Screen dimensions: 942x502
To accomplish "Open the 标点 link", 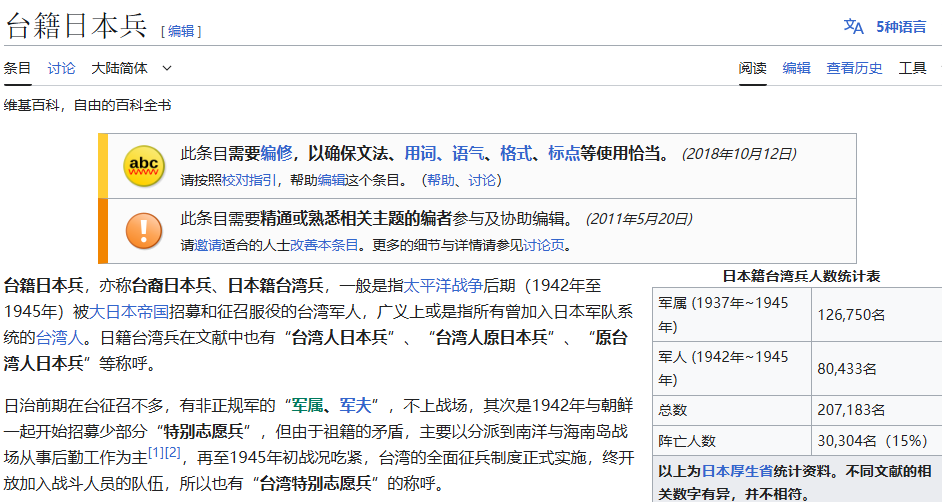I will (x=564, y=154).
